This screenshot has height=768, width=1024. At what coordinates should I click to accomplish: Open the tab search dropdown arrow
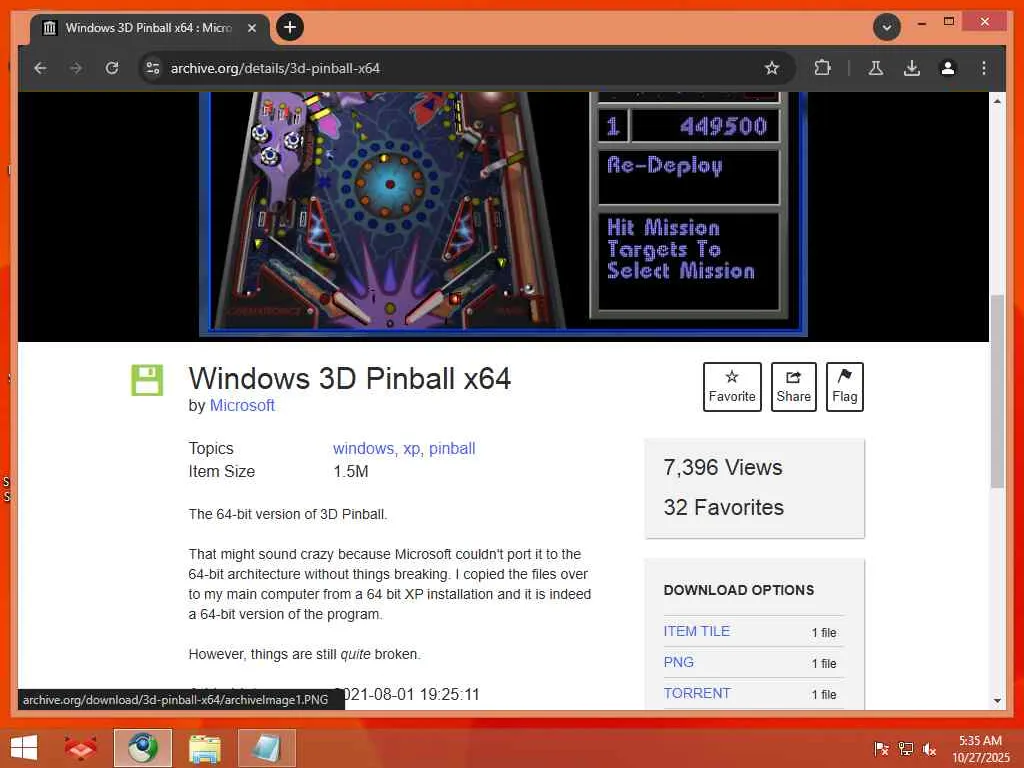click(887, 27)
